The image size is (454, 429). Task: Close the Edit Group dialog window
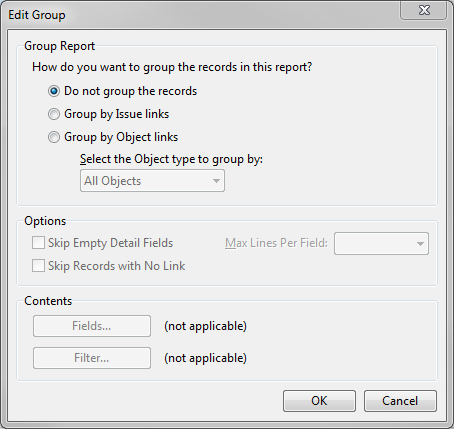[x=423, y=10]
